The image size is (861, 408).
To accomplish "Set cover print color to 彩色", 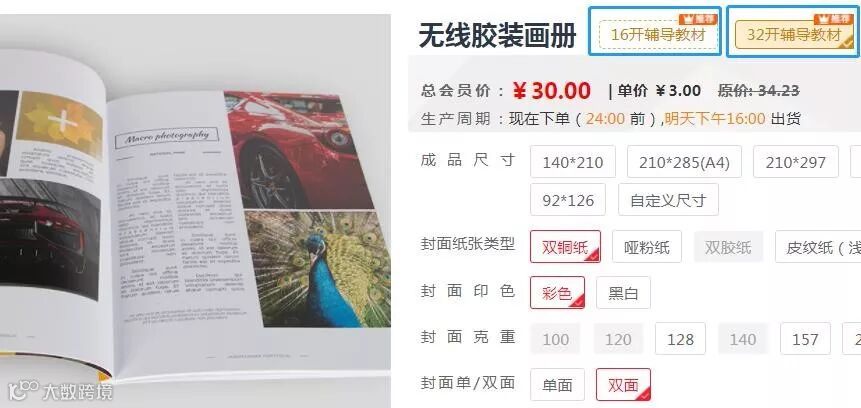I will (557, 293).
